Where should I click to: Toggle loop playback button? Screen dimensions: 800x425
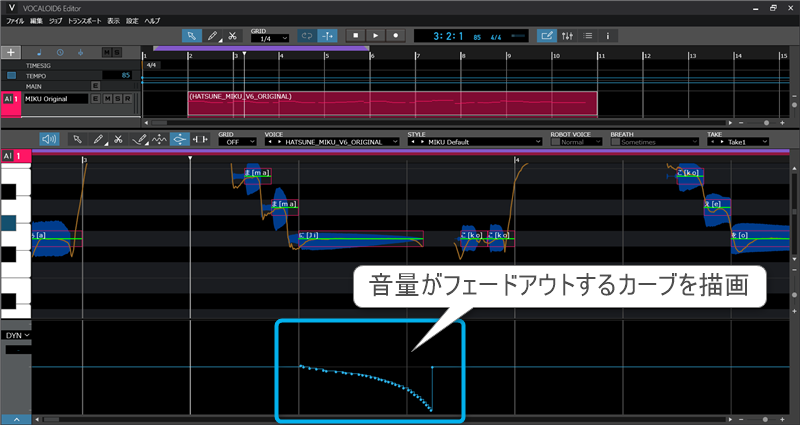pos(307,36)
